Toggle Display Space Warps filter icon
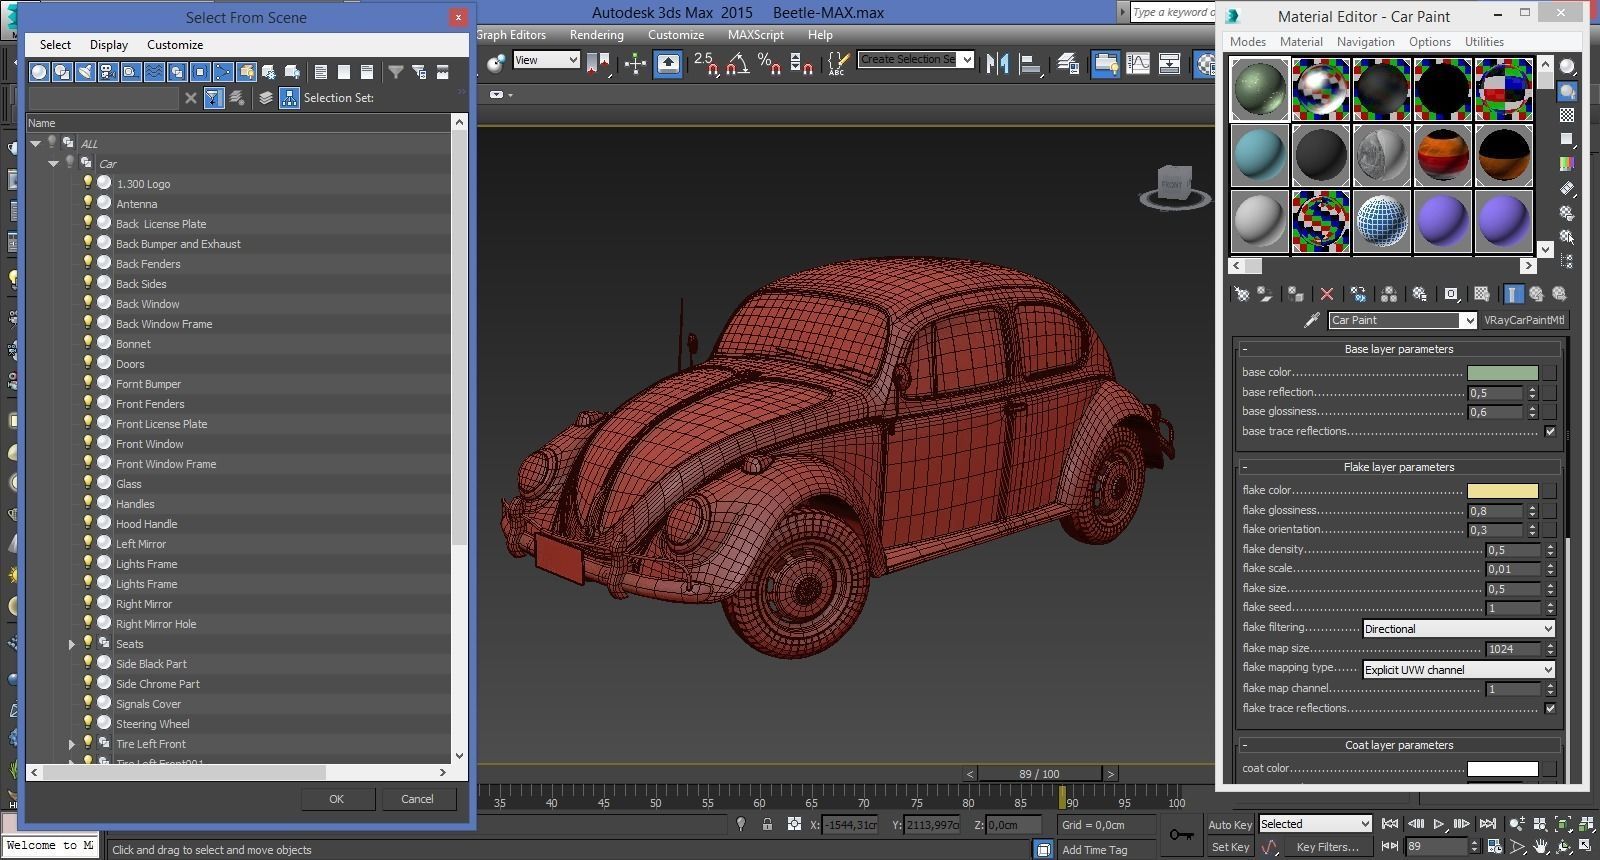Screen dimensions: 1600x860 pos(154,72)
